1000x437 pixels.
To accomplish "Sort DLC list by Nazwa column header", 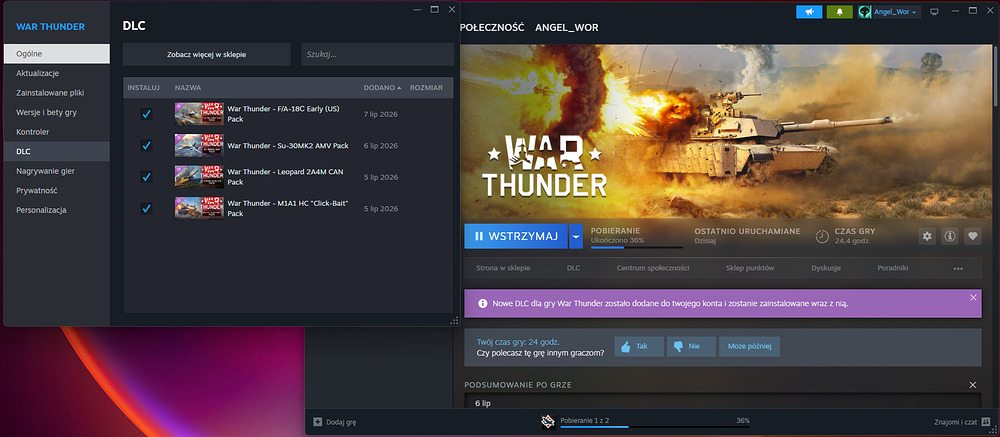I will point(188,87).
